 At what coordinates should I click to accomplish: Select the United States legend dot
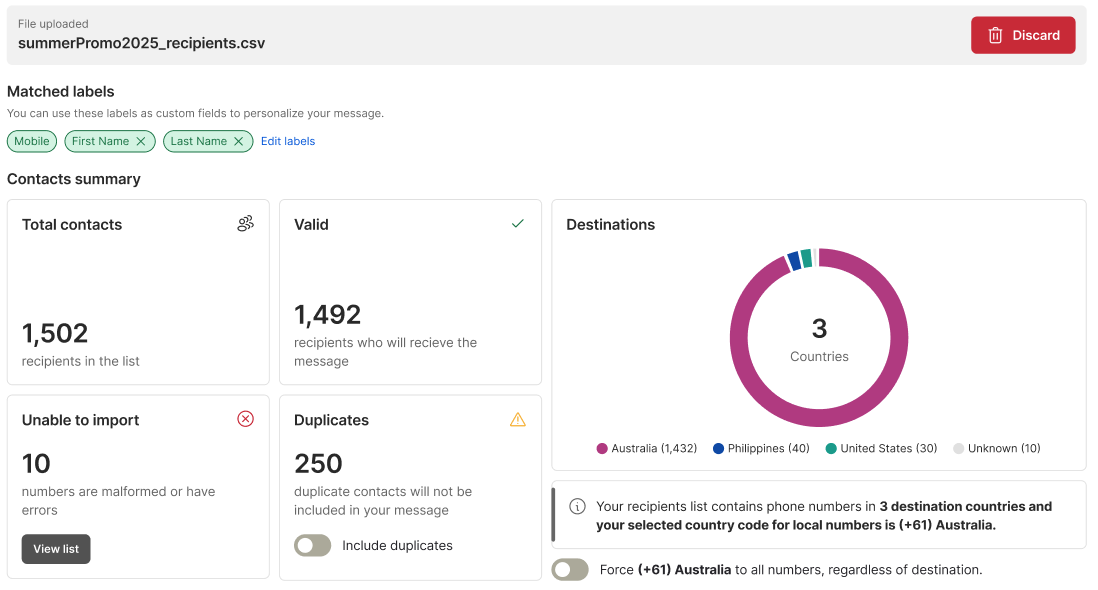pyautogui.click(x=831, y=449)
